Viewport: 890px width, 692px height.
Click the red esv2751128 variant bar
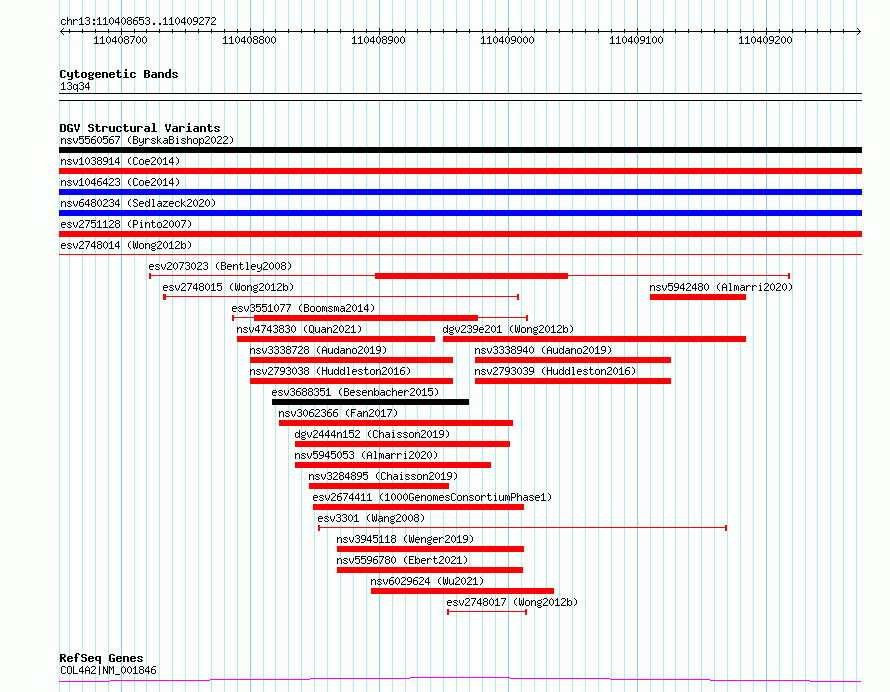click(x=460, y=234)
